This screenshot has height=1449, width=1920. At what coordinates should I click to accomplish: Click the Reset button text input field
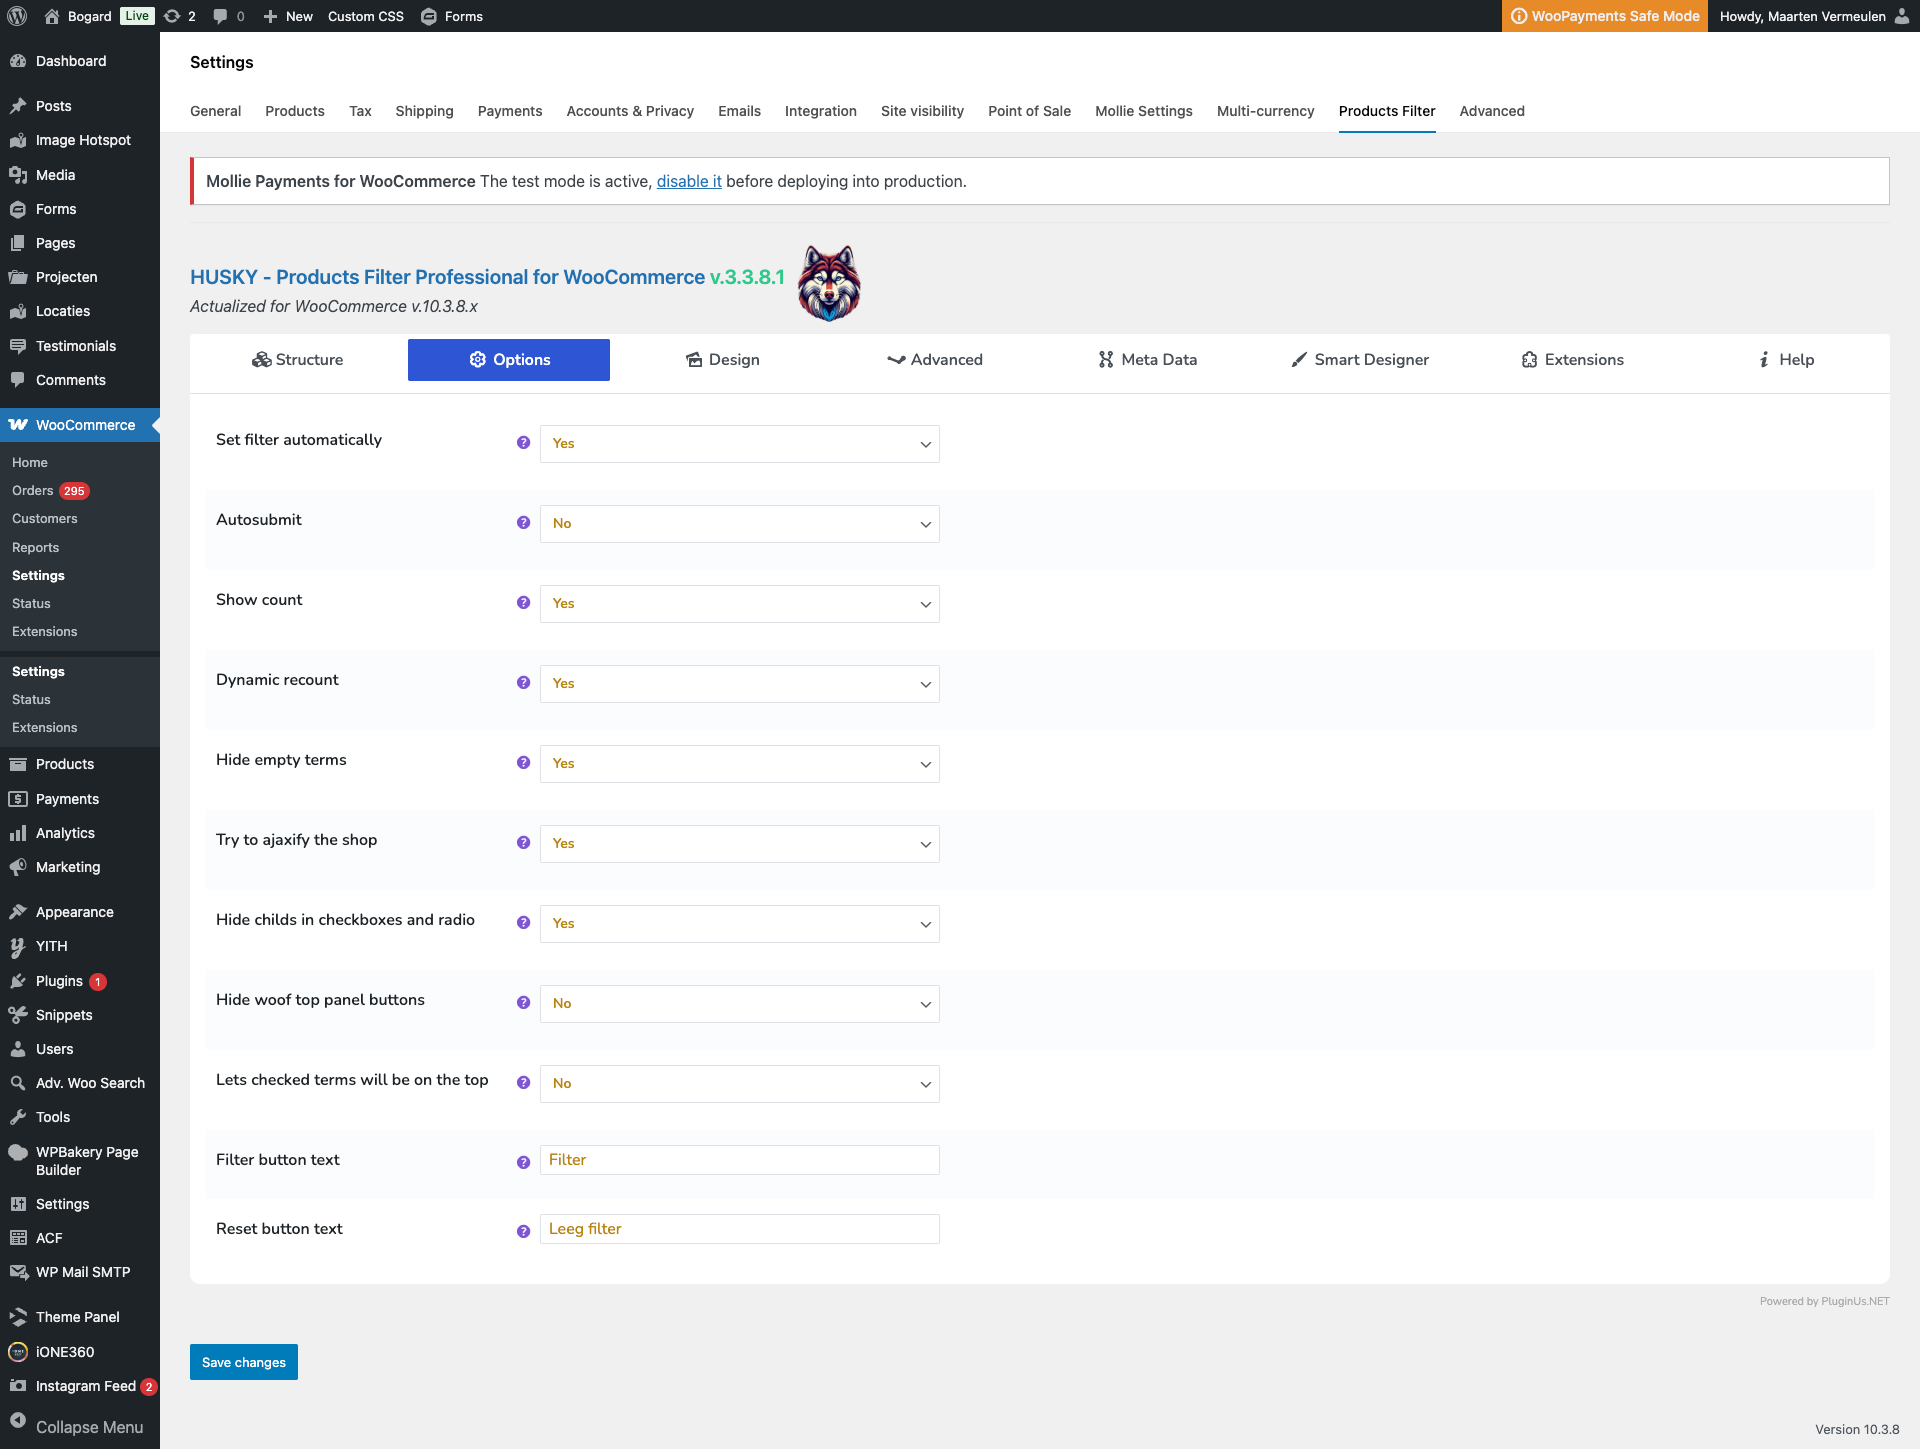pos(739,1229)
